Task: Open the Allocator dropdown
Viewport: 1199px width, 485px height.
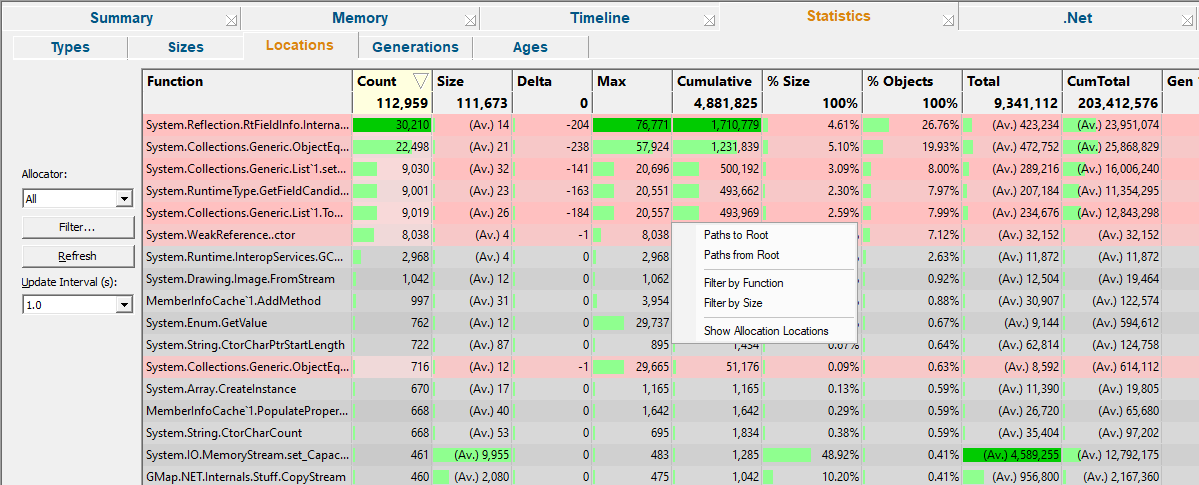Action: [123, 199]
